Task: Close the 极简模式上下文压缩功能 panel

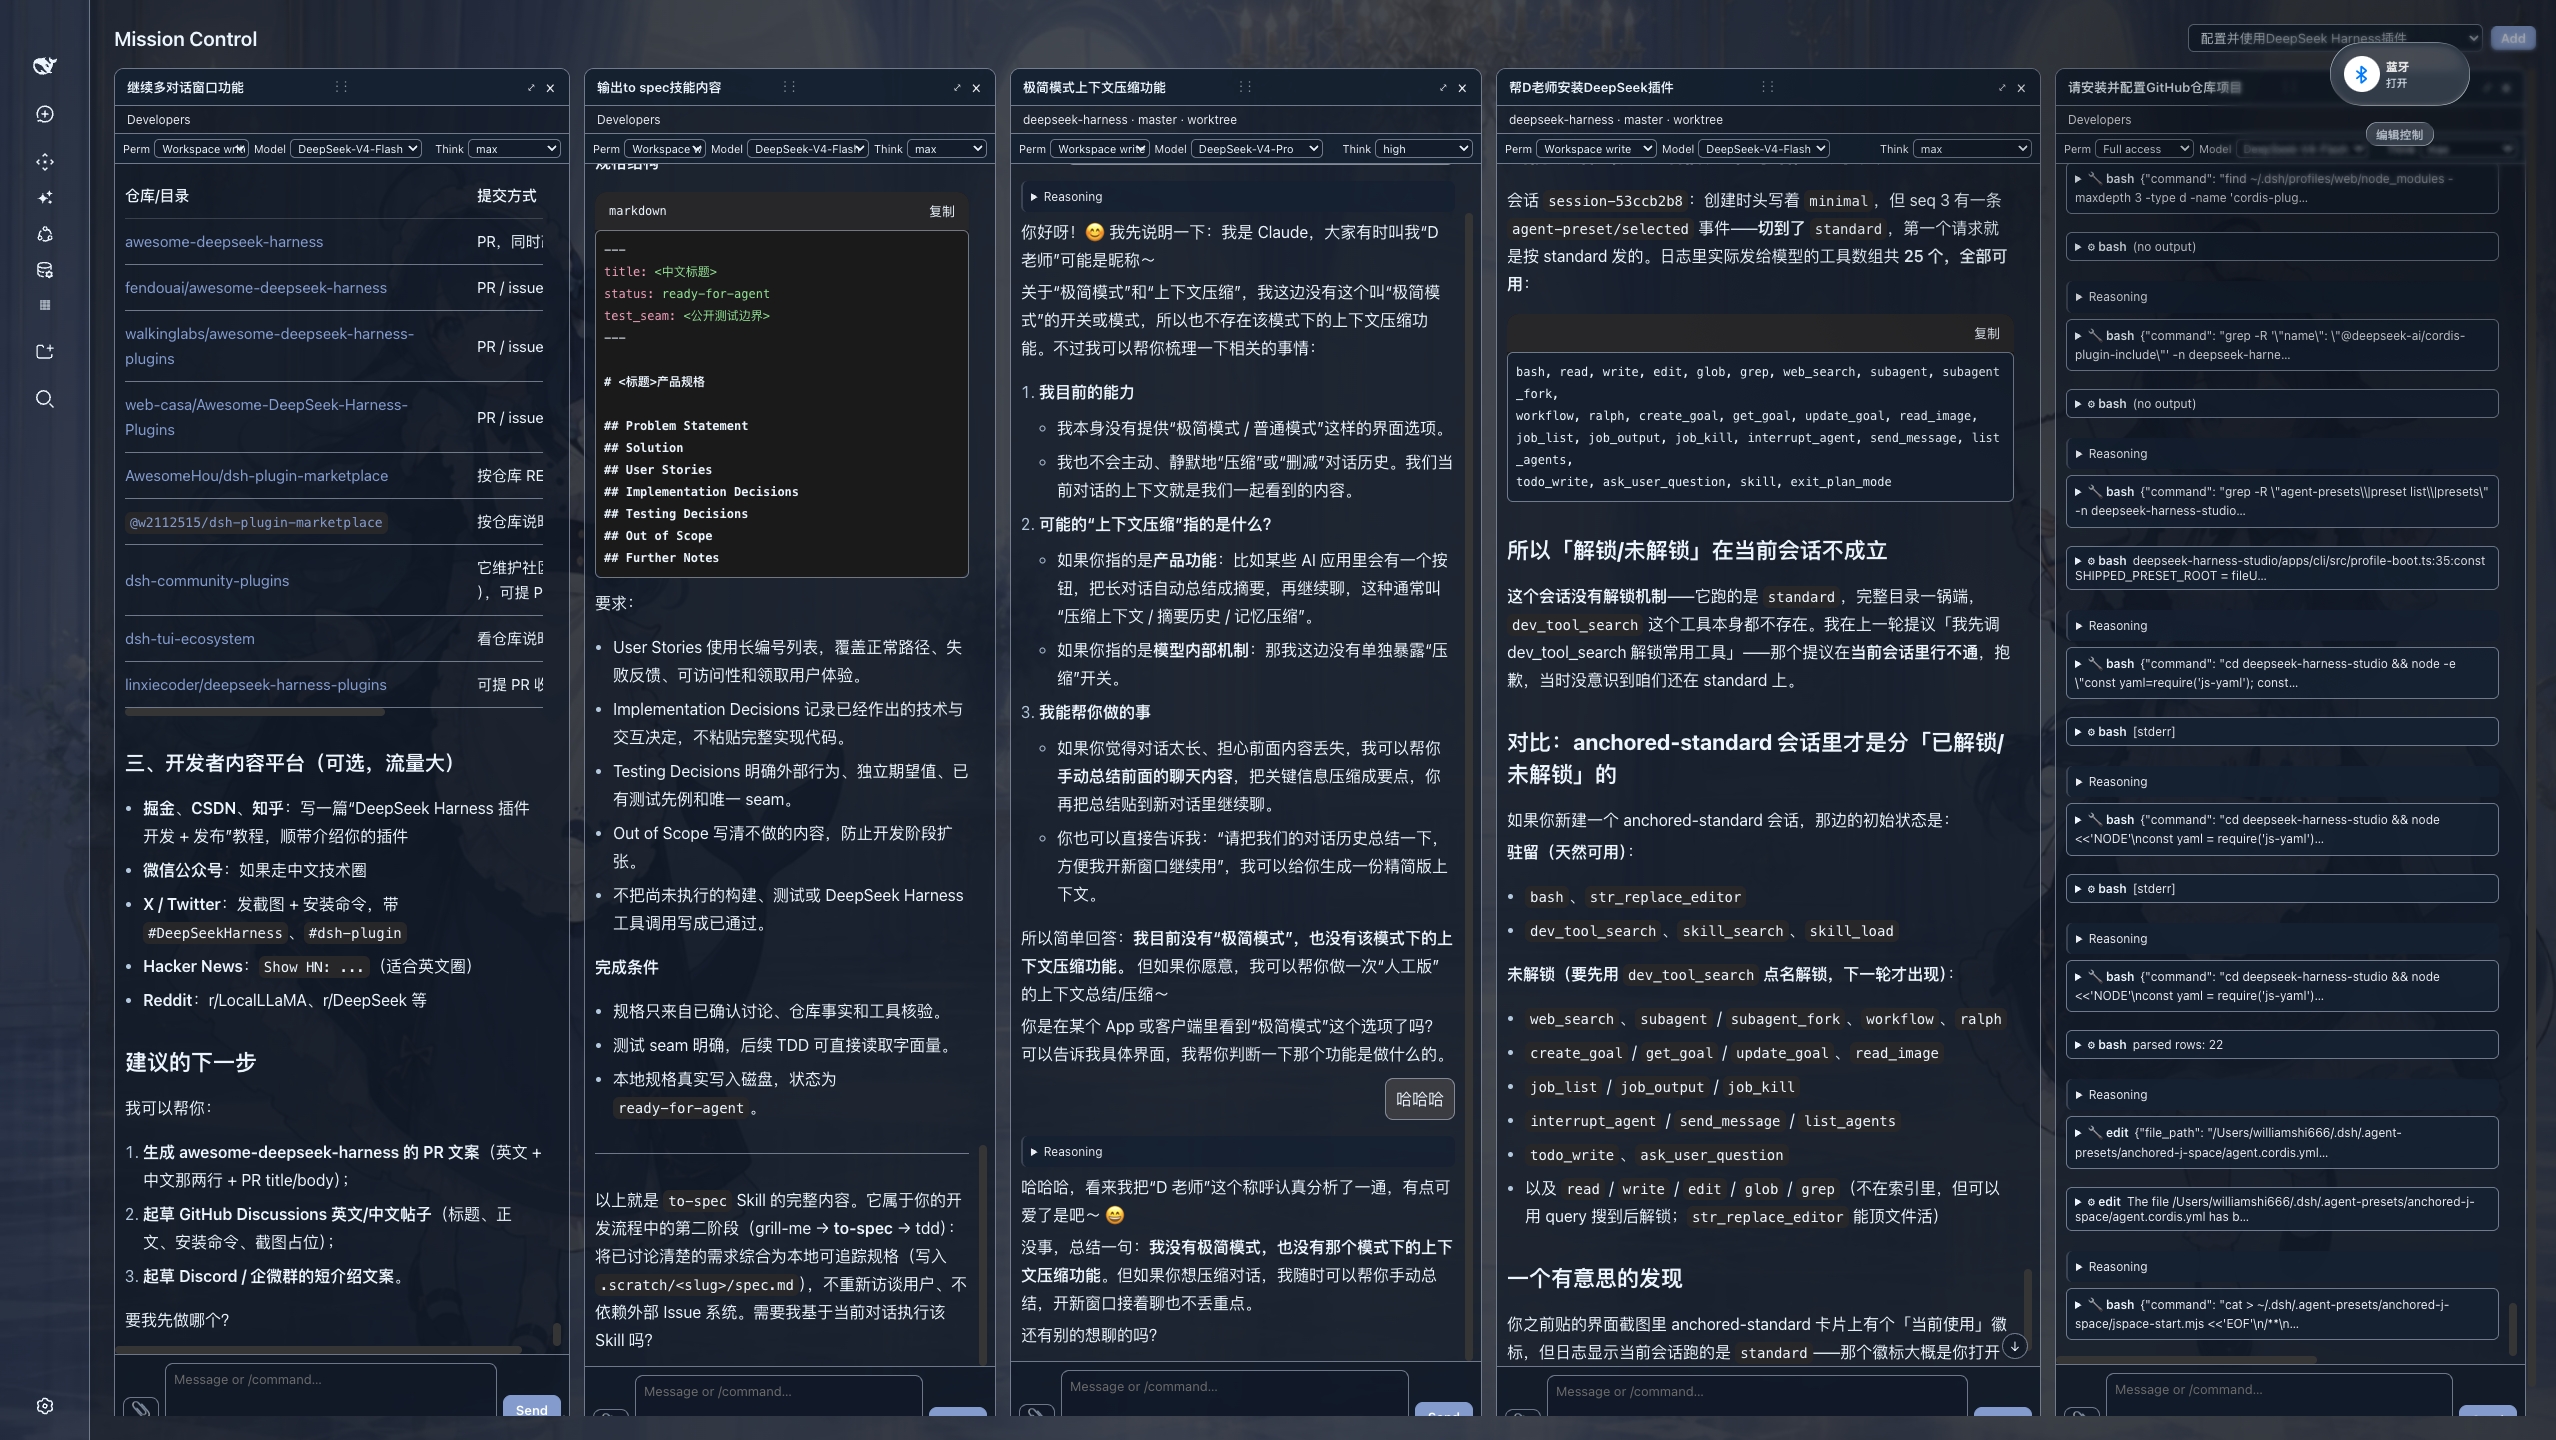Action: click(1462, 88)
